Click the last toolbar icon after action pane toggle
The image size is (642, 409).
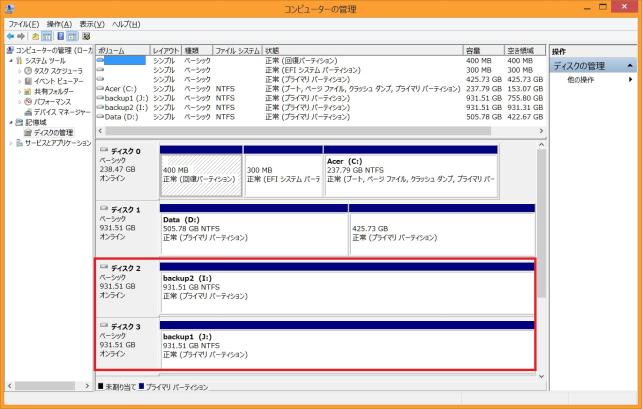[x=86, y=36]
